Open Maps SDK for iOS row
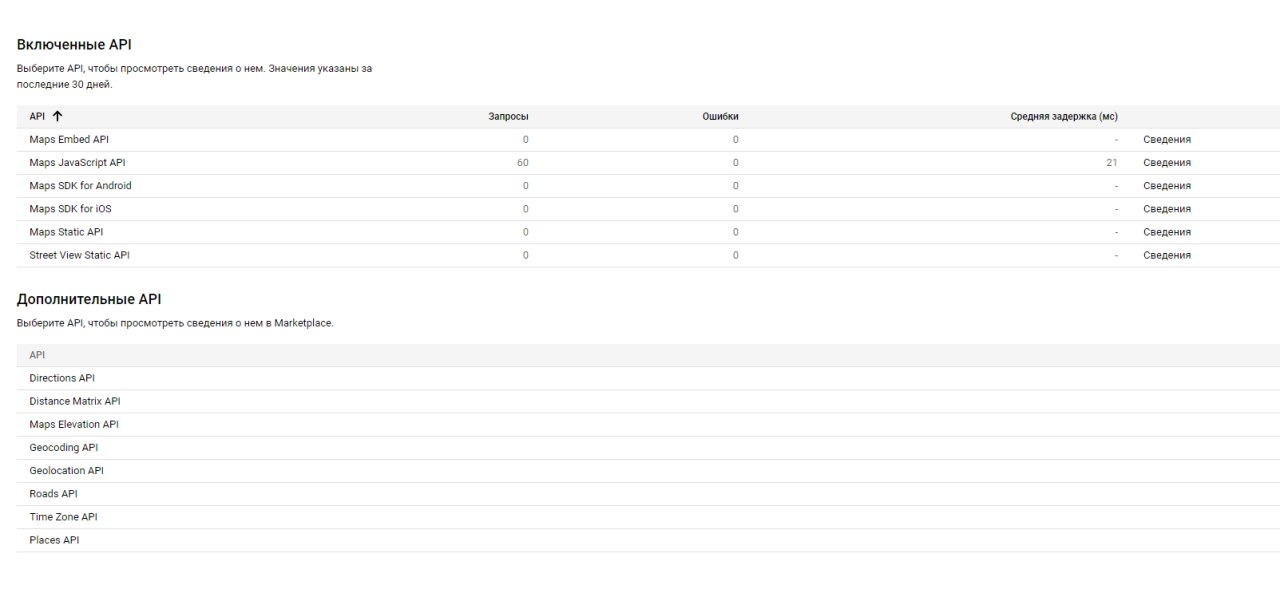The image size is (1280, 601). [x=648, y=209]
